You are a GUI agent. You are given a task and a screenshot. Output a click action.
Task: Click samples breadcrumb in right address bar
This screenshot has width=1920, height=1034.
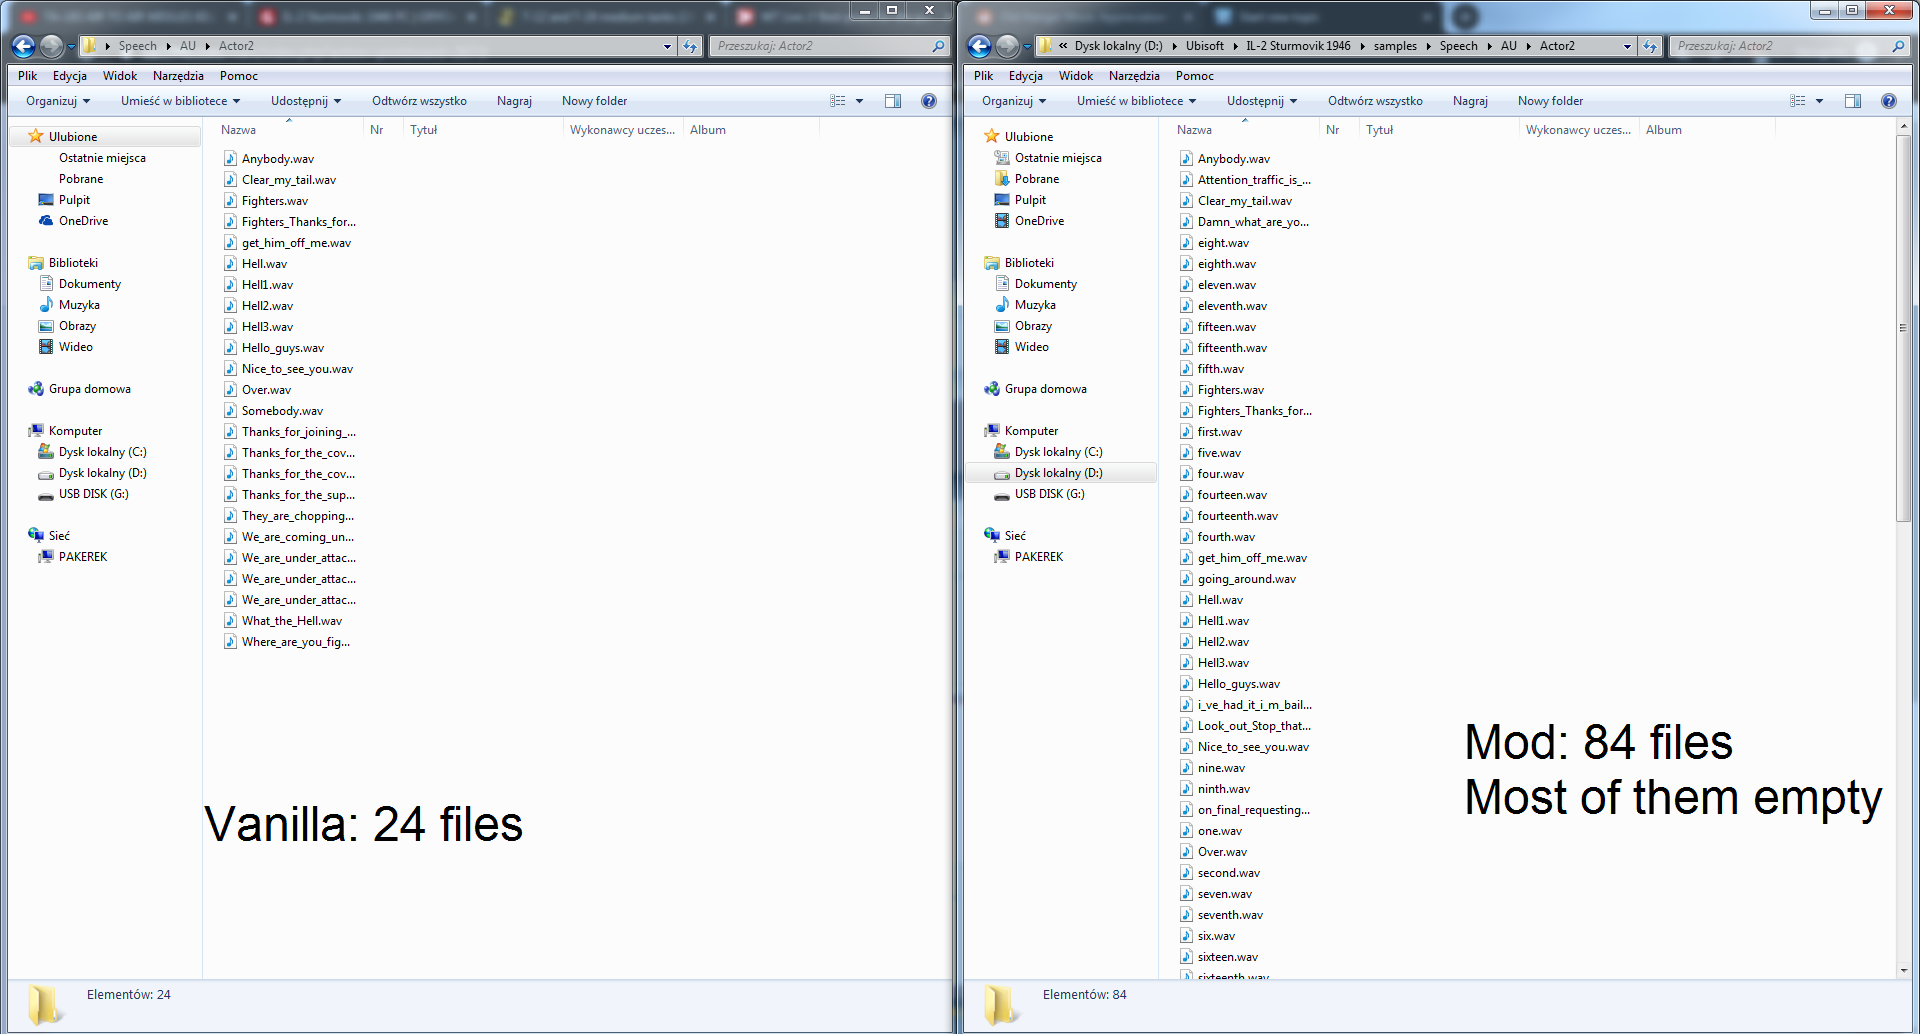tap(1395, 46)
